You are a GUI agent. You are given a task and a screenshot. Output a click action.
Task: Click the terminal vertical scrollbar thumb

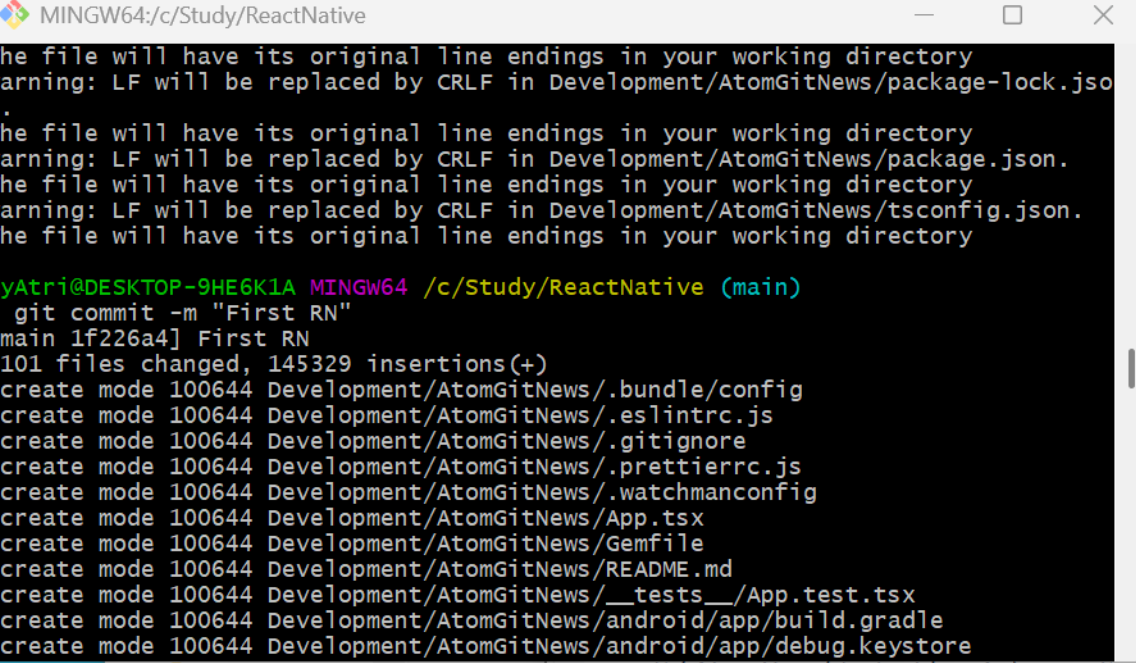tap(1131, 369)
